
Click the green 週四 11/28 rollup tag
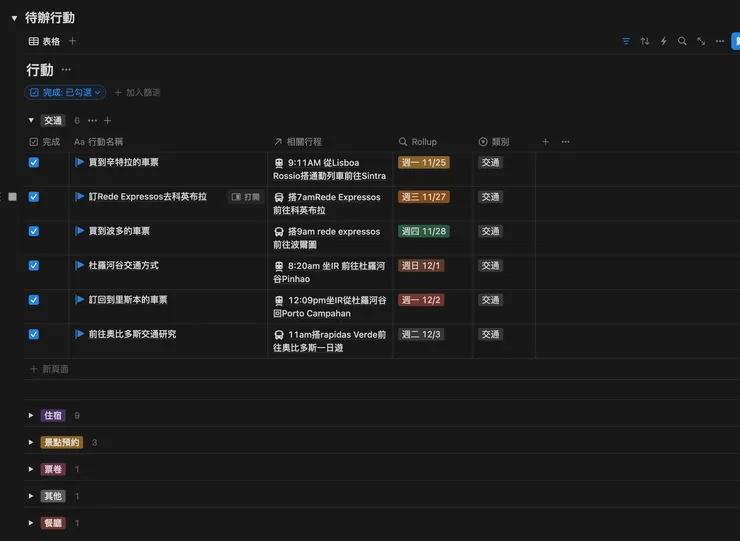[x=423, y=231]
